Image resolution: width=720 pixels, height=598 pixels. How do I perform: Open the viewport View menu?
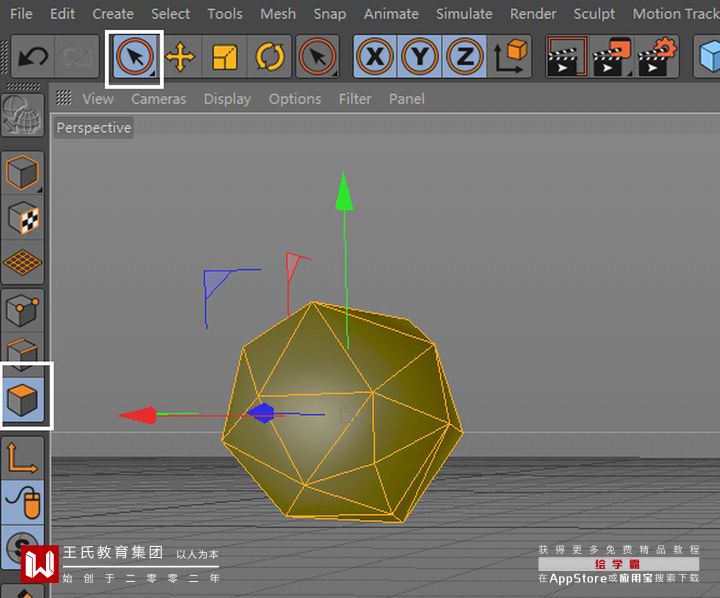[x=98, y=99]
